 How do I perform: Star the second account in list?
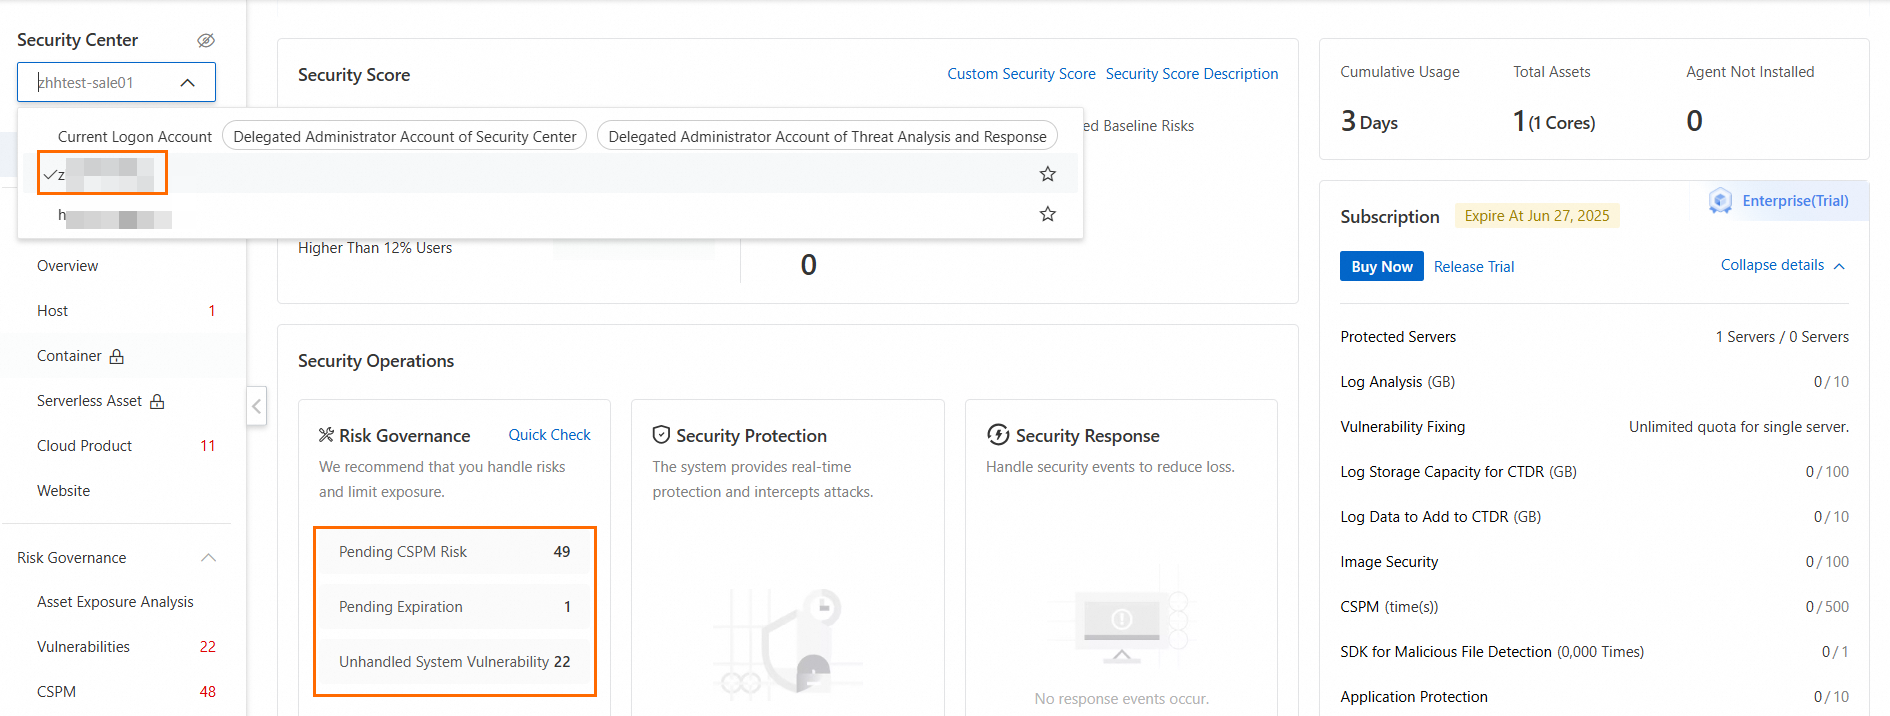(1047, 214)
